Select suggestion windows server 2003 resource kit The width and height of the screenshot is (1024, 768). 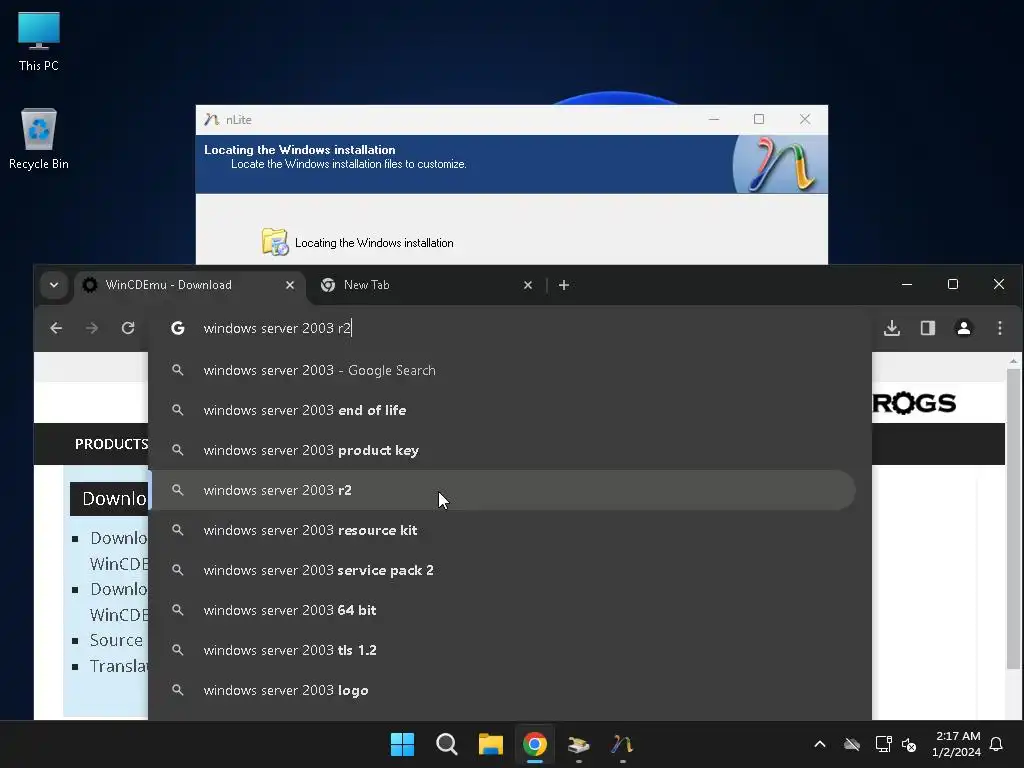[x=502, y=530]
